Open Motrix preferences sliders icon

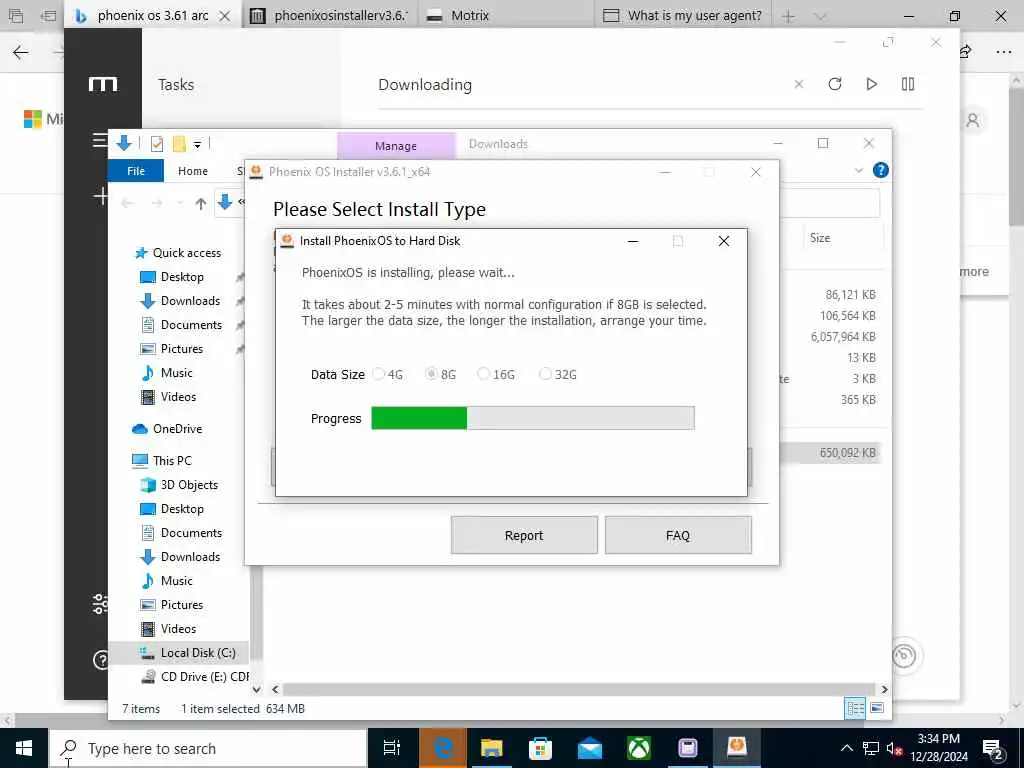pos(100,603)
